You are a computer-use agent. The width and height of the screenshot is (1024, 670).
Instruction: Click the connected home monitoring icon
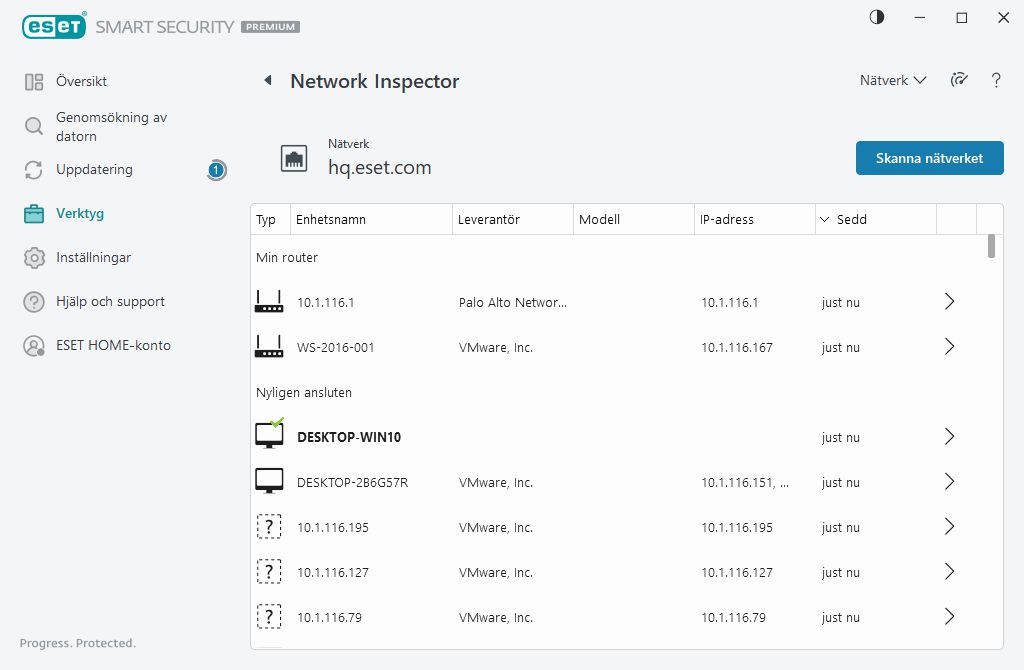959,80
